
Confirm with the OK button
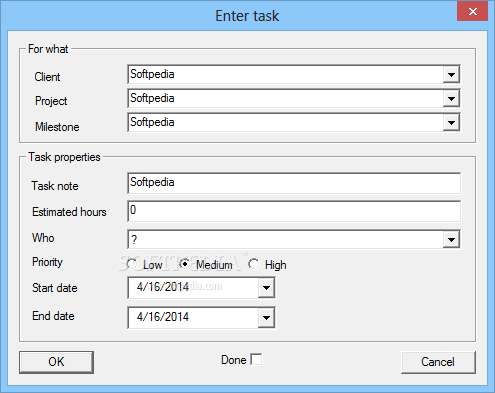point(56,362)
